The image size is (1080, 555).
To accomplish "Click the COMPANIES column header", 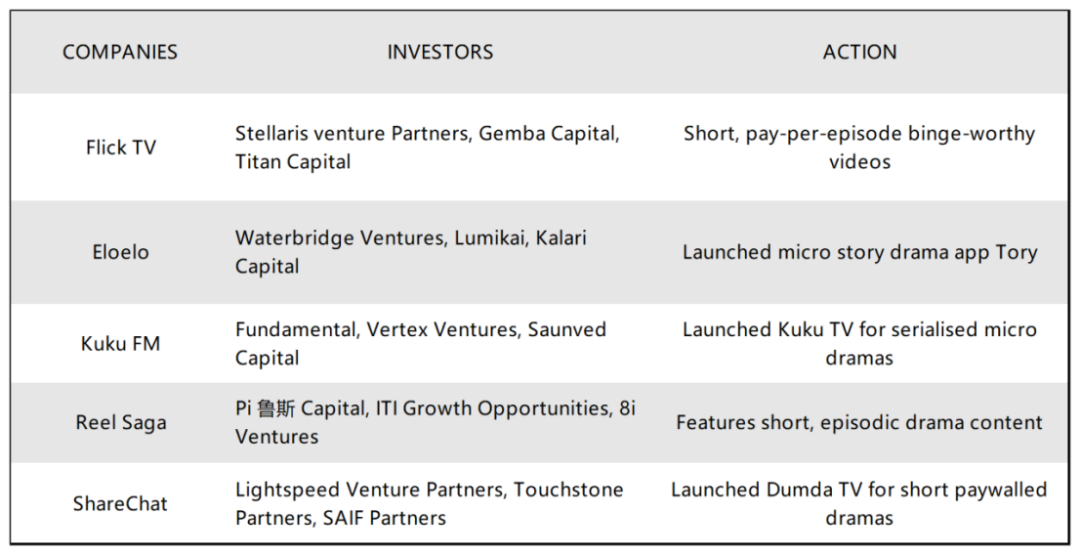I will tap(120, 52).
